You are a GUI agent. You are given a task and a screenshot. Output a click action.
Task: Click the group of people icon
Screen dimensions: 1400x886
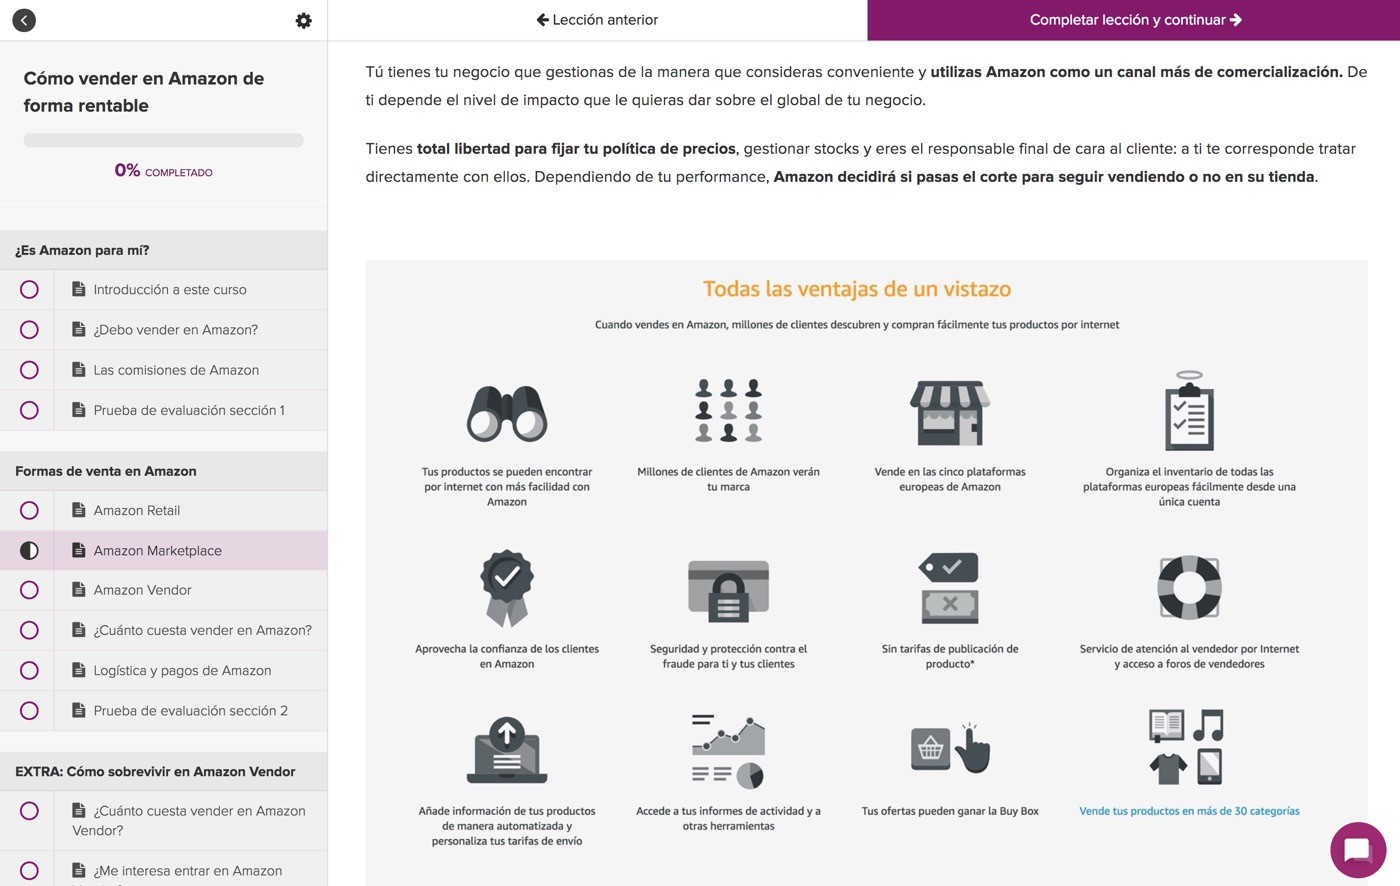728,410
